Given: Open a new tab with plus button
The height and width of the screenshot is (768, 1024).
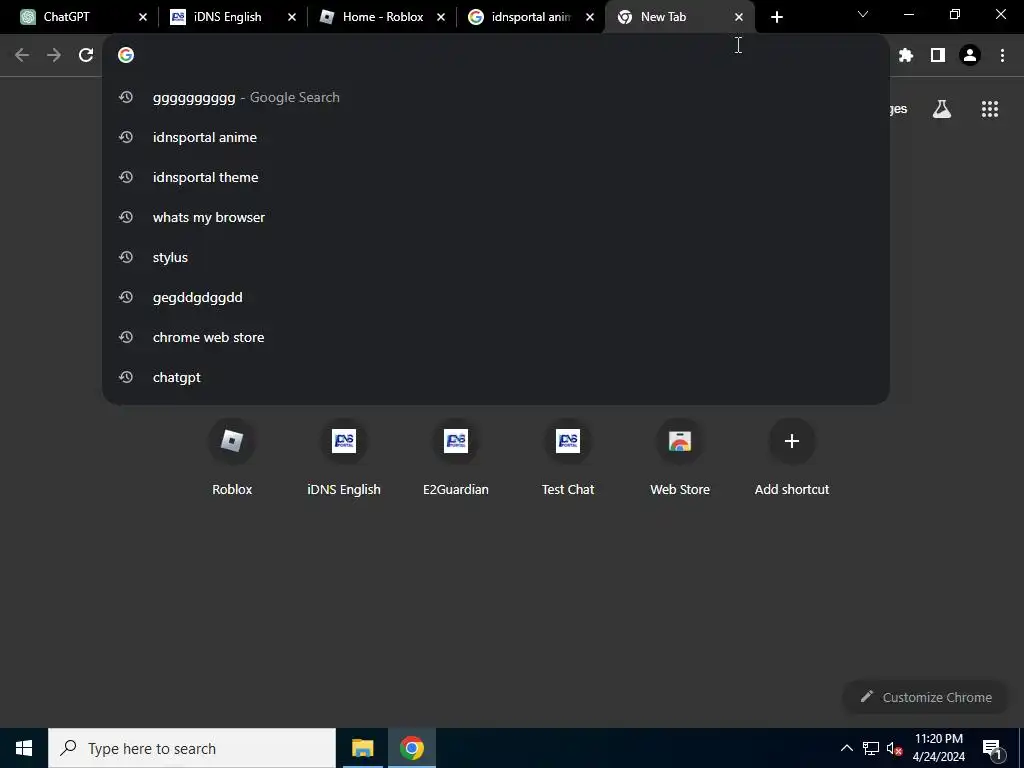Looking at the screenshot, I should 776,18.
